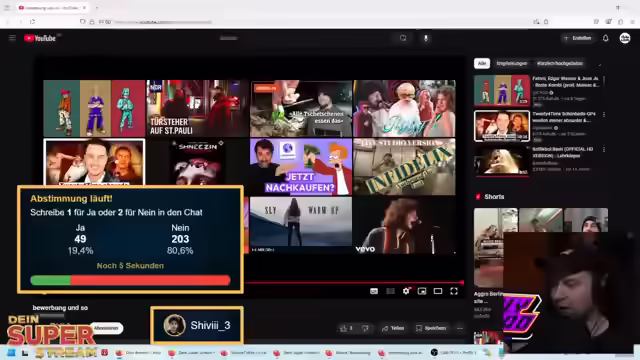The image size is (640, 360).
Task: Open video player settings gear
Action: pyautogui.click(x=406, y=291)
